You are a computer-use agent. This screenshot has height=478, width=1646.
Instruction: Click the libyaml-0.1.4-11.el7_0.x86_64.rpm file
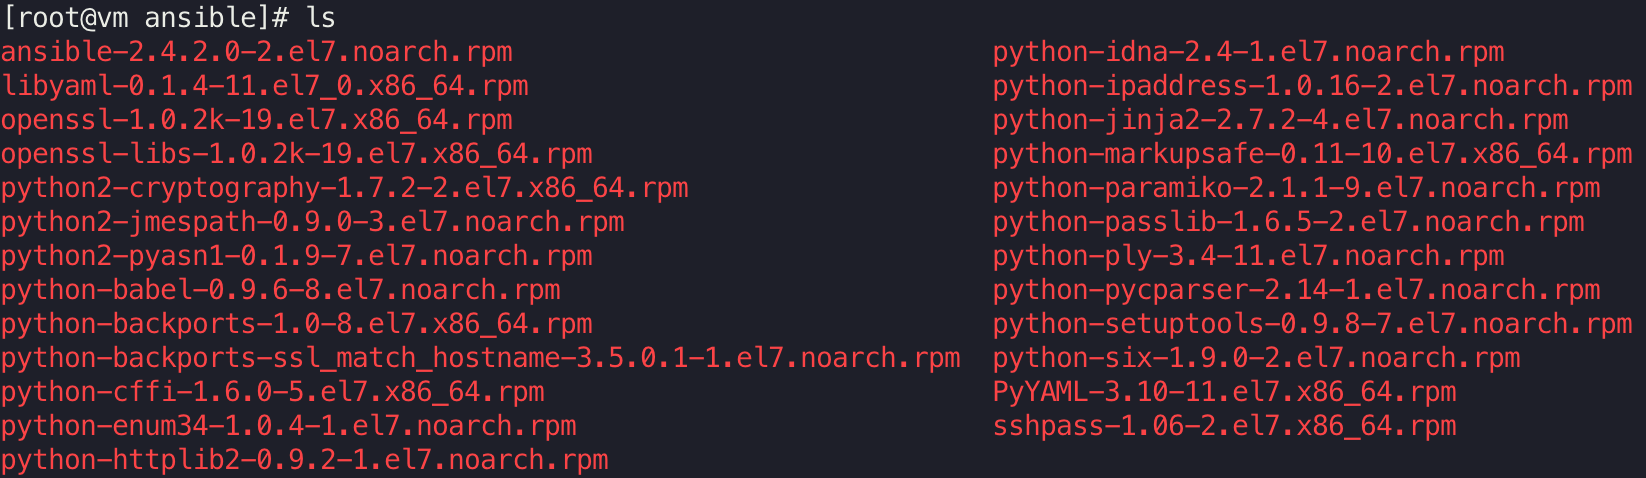click(264, 86)
